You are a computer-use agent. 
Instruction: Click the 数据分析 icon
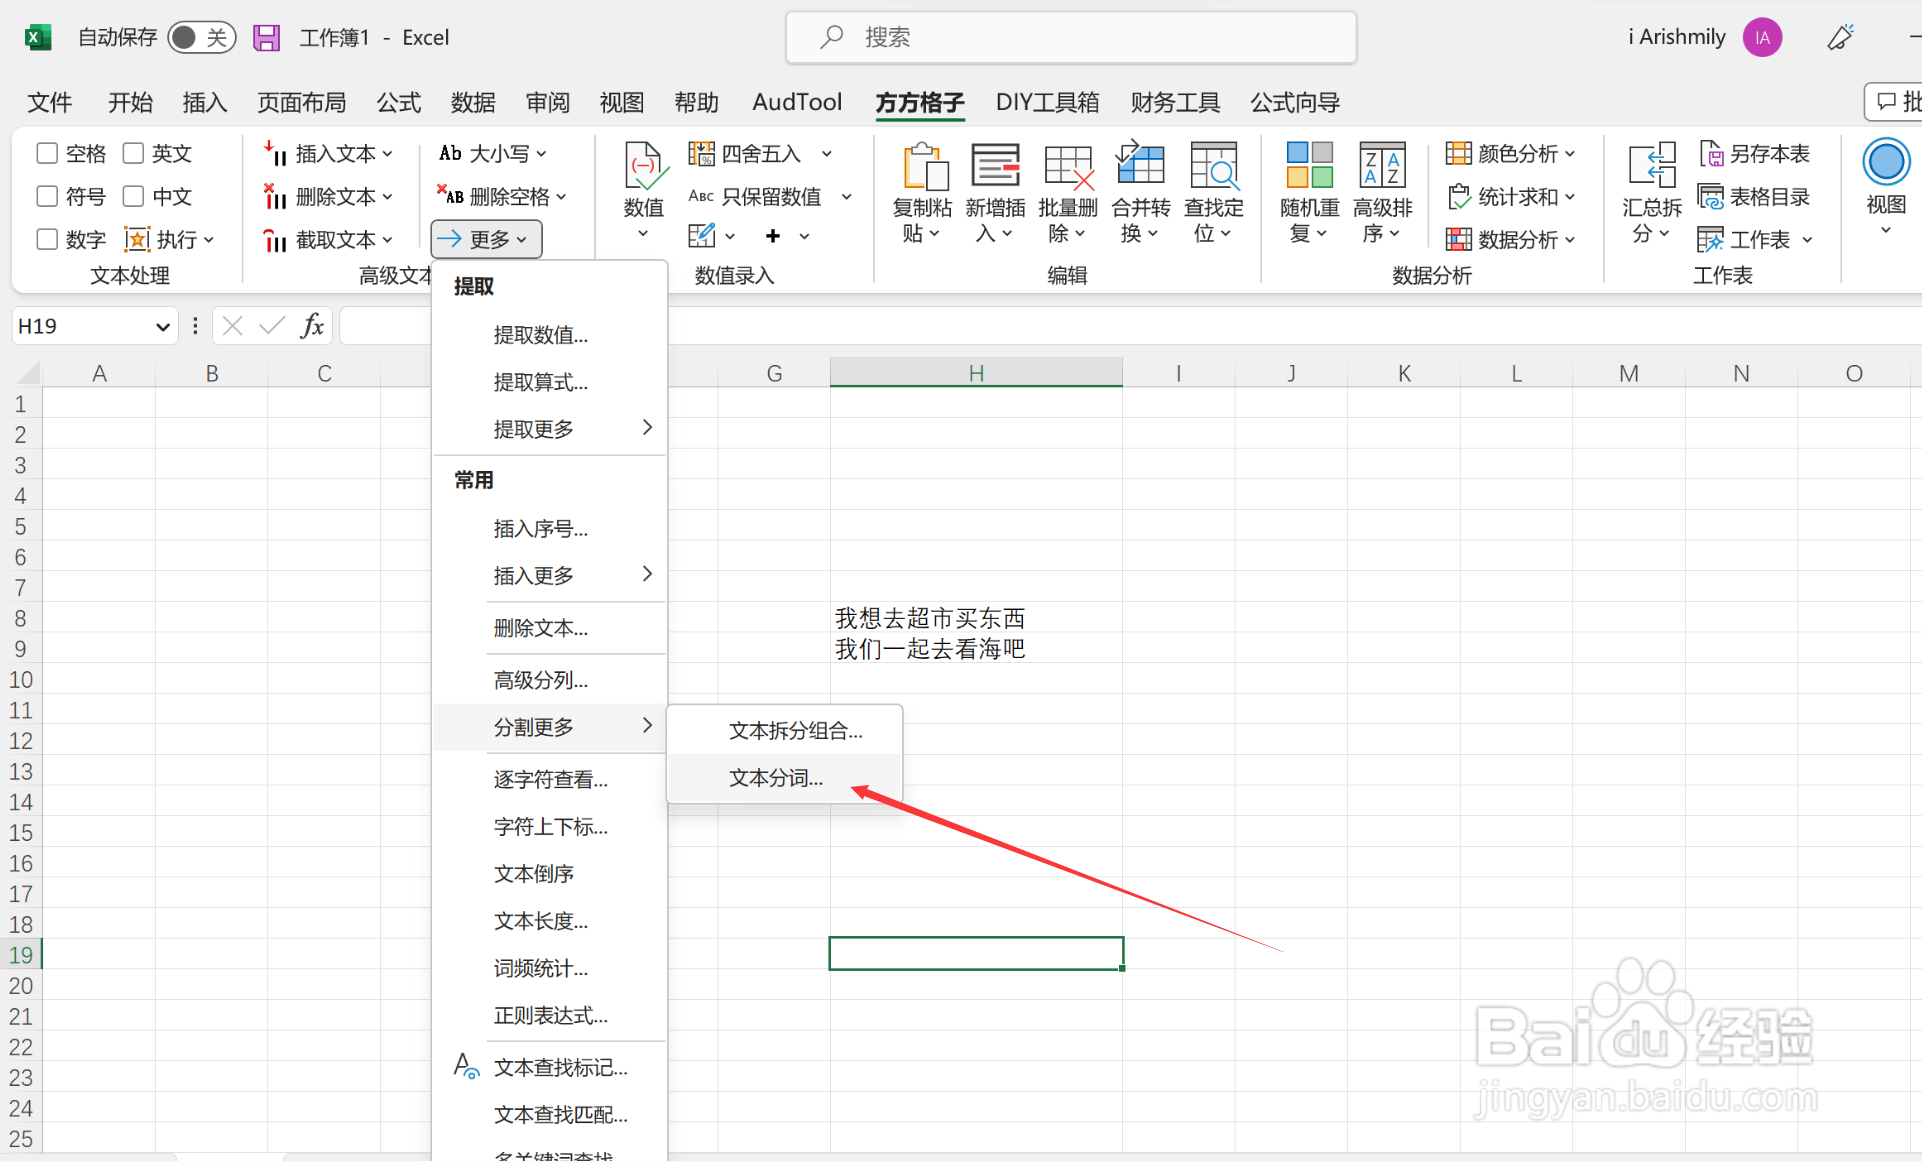click(x=1459, y=240)
